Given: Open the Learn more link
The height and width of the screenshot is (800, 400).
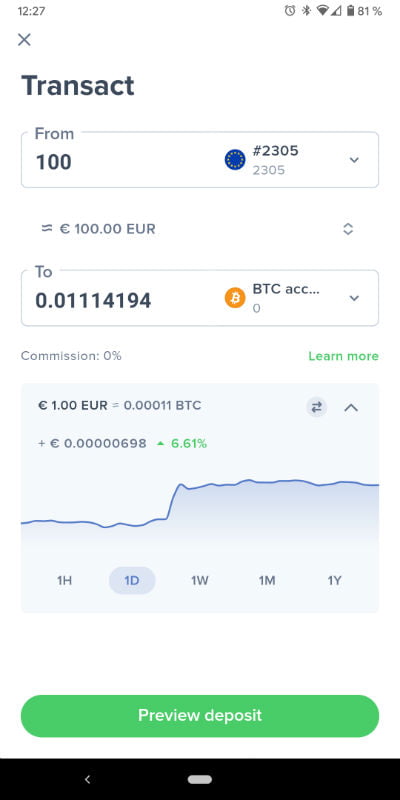Looking at the screenshot, I should [343, 356].
